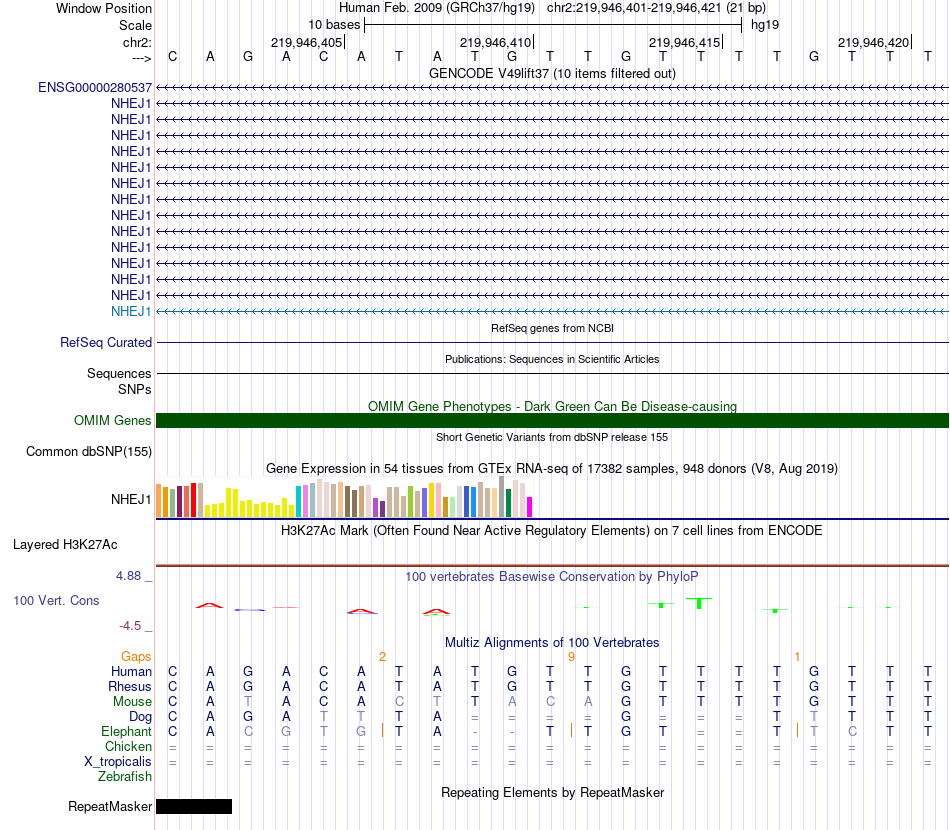Click the magenta bar in GTEx chart

coord(529,507)
